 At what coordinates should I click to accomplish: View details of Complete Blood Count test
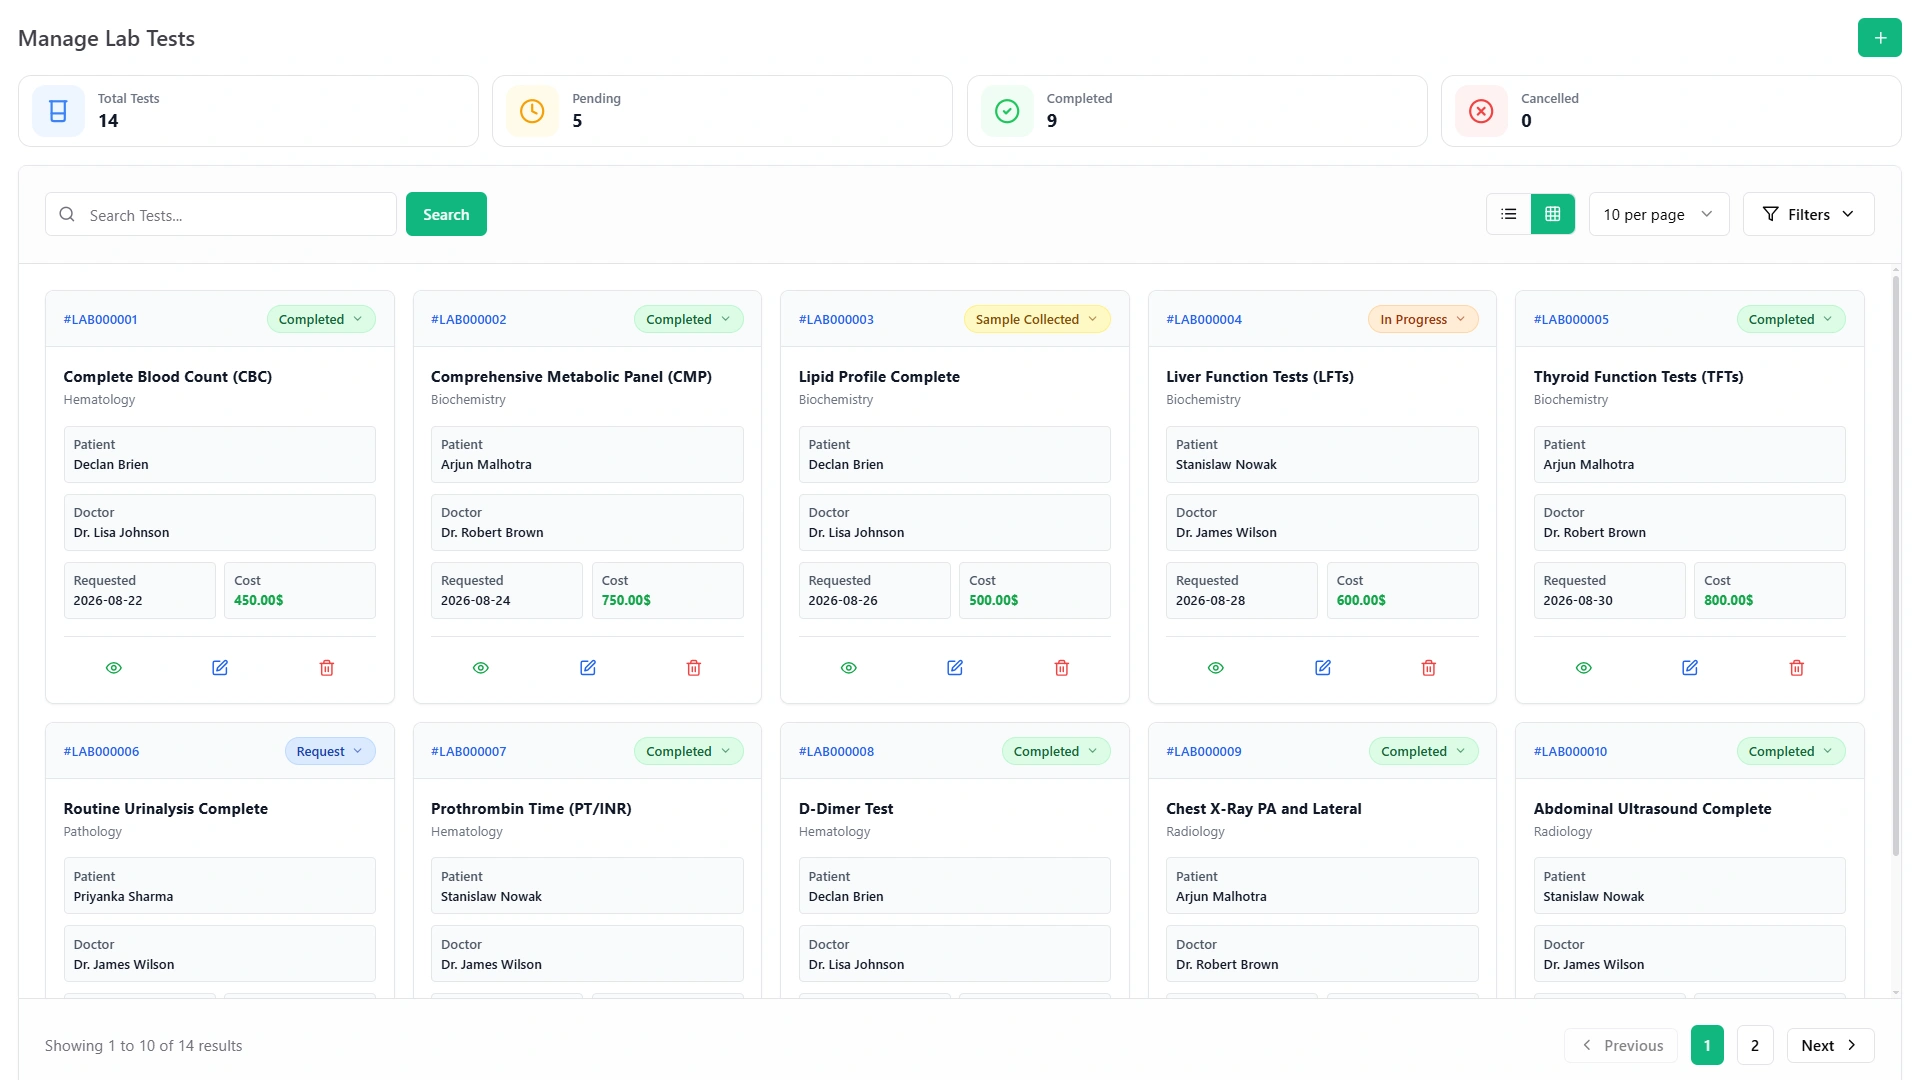click(x=114, y=668)
